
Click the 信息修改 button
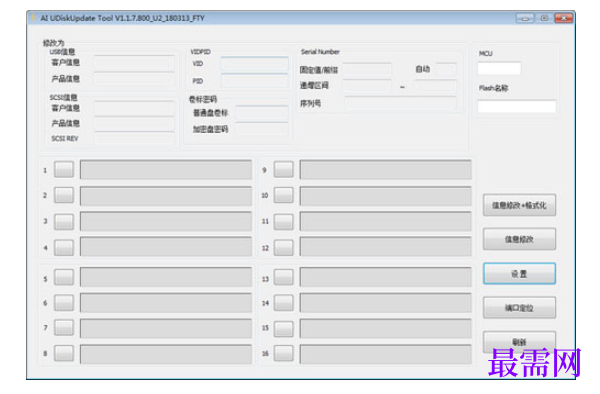tap(519, 239)
